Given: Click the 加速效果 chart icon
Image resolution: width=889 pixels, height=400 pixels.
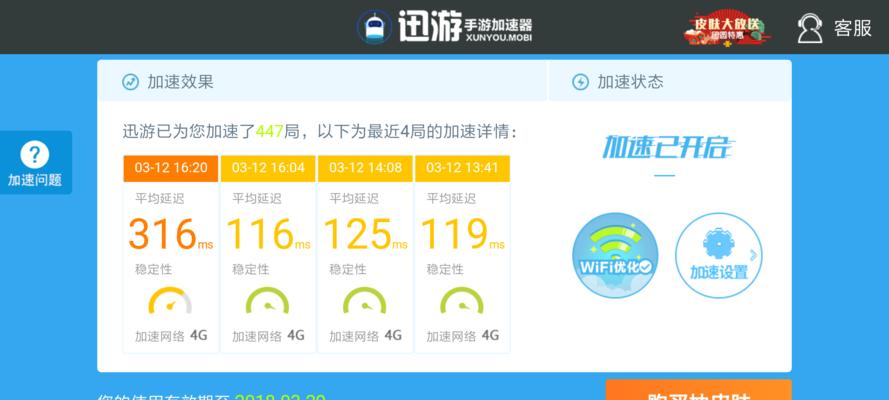Looking at the screenshot, I should click(x=130, y=82).
